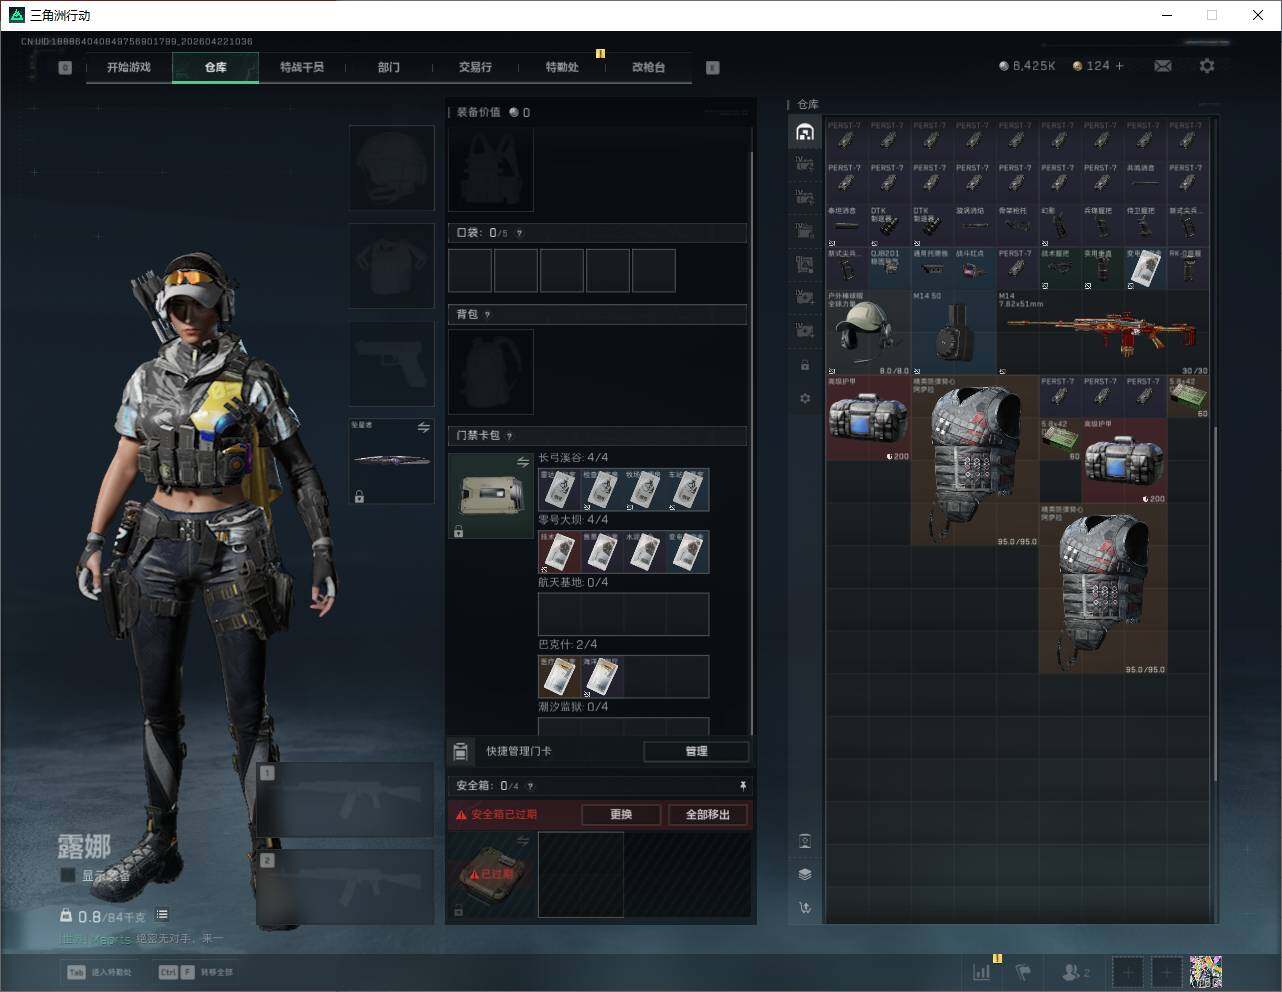Click the empty backpack slot
The width and height of the screenshot is (1282, 992).
point(491,371)
